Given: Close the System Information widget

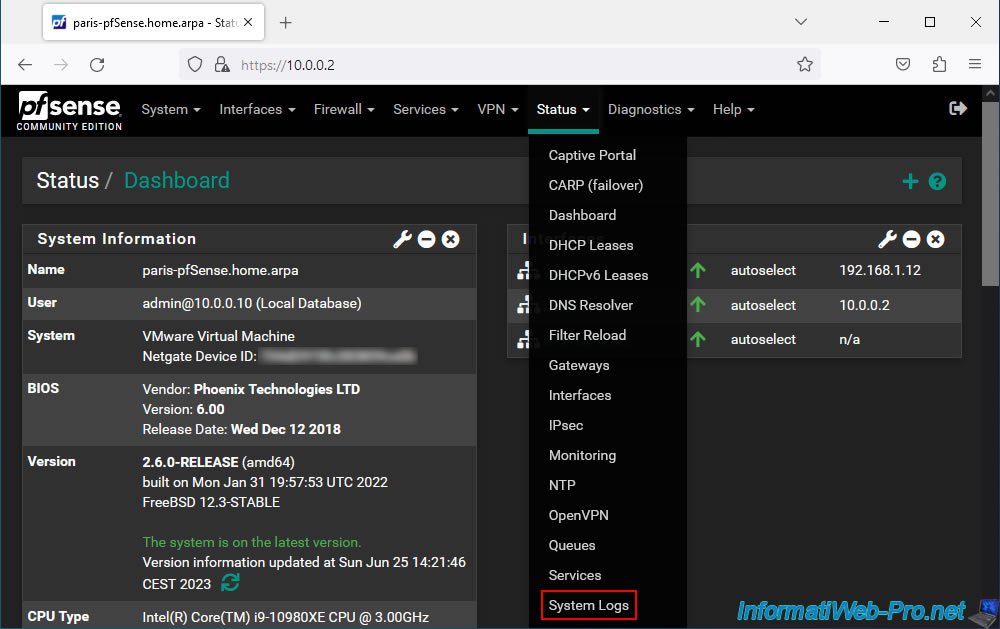Looking at the screenshot, I should pos(451,239).
